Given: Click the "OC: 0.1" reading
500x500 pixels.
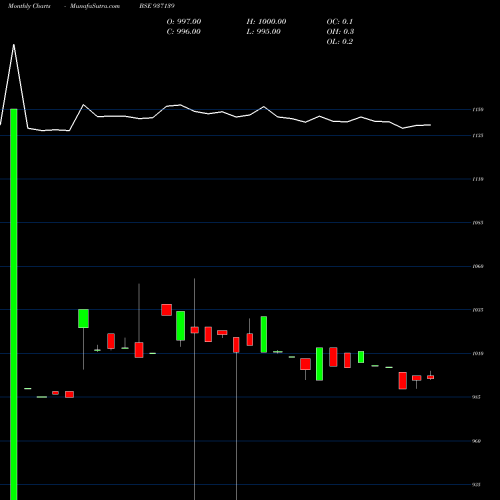Looking at the screenshot, I should point(339,22).
